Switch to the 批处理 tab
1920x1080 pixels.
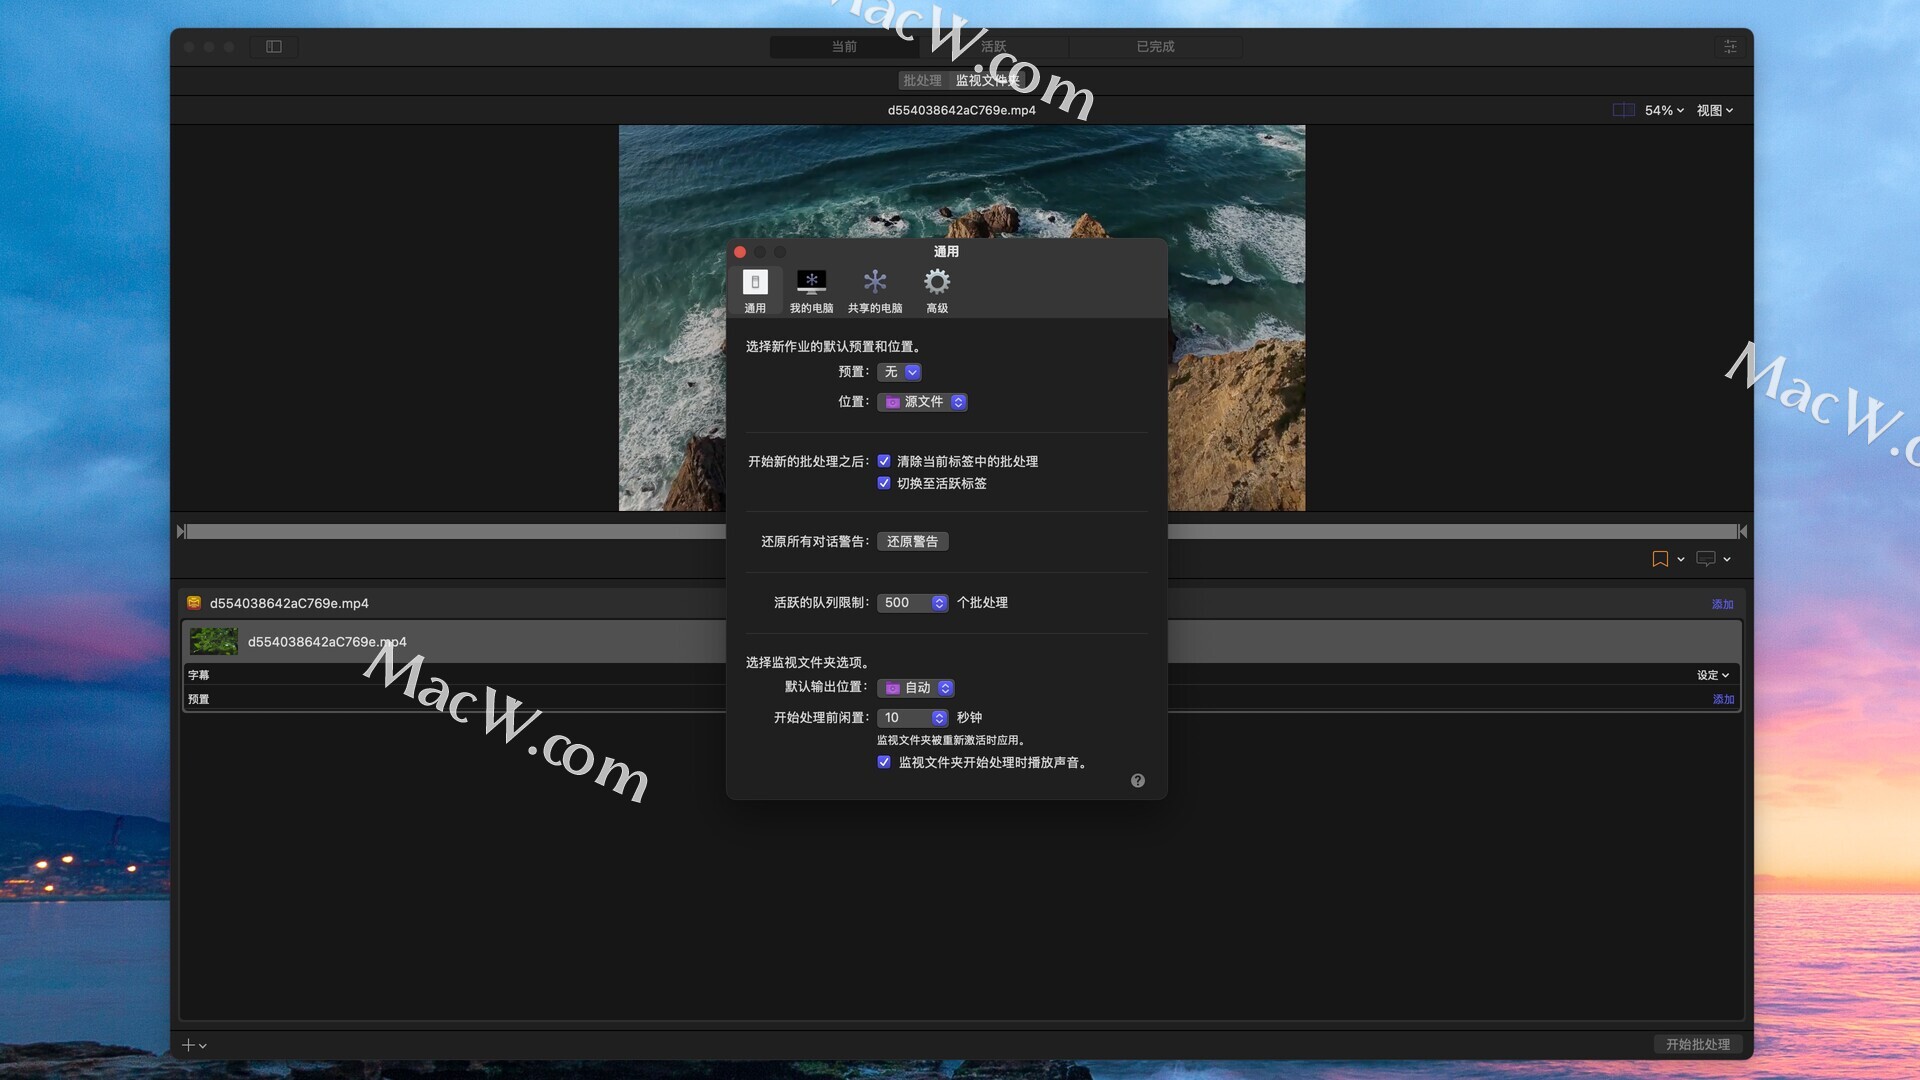tap(922, 80)
